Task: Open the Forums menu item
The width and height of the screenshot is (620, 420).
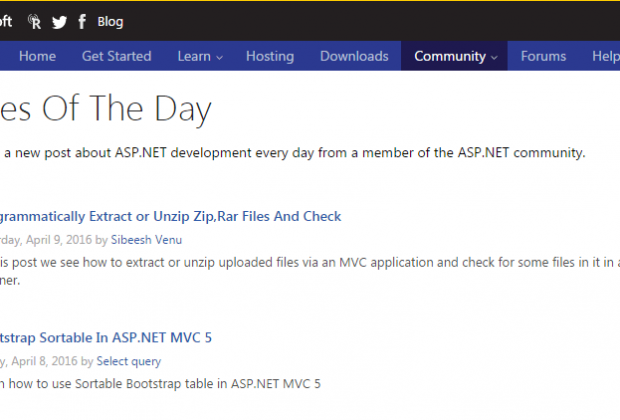Action: [x=543, y=56]
